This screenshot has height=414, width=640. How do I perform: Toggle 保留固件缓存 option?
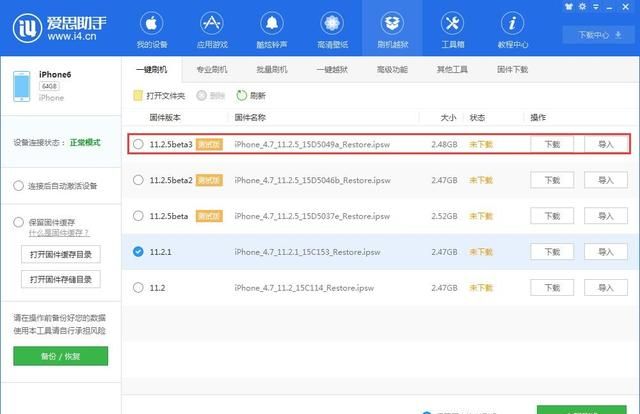click(18, 222)
